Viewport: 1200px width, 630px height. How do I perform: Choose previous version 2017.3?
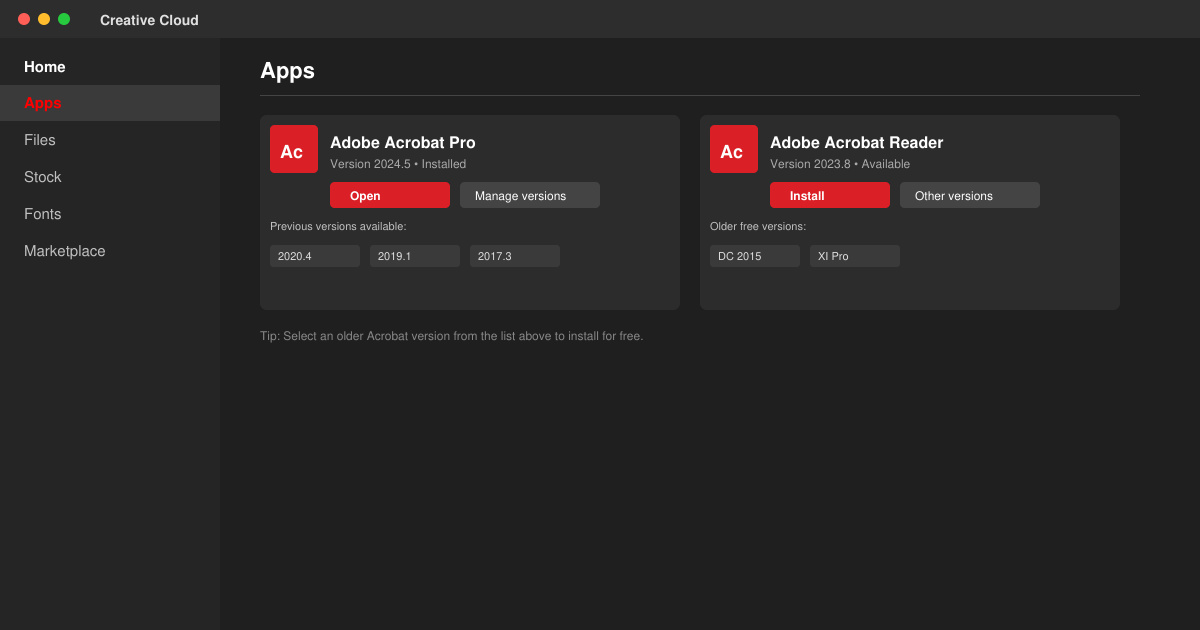[x=515, y=256]
